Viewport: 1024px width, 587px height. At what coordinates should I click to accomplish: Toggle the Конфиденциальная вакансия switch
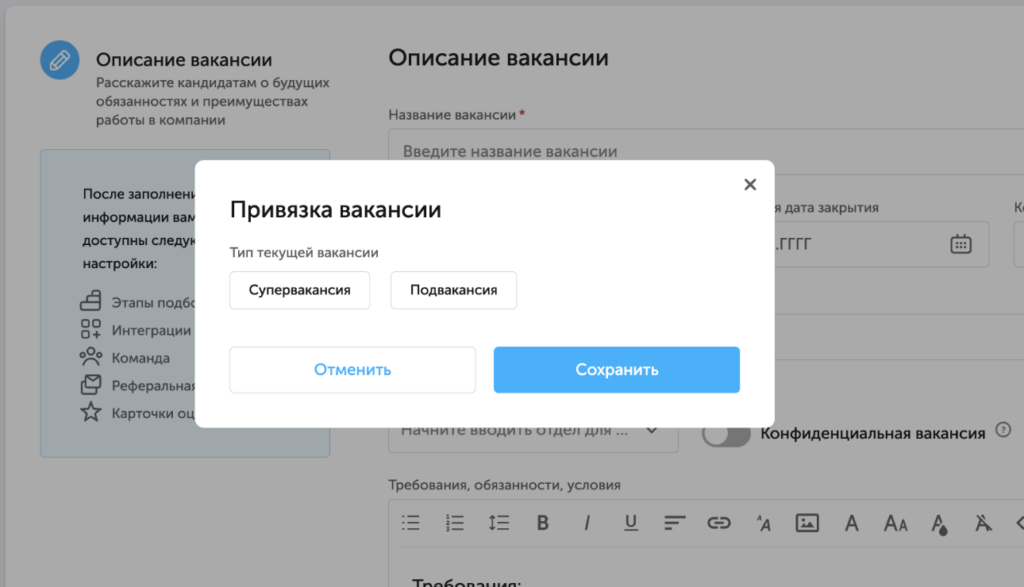click(726, 434)
